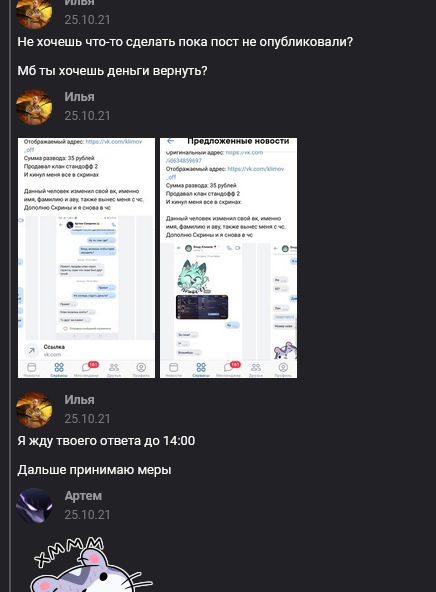This screenshot has width=436, height=592.
Task: Open Илья's avatar above the 14:00 message
Action: click(34, 410)
